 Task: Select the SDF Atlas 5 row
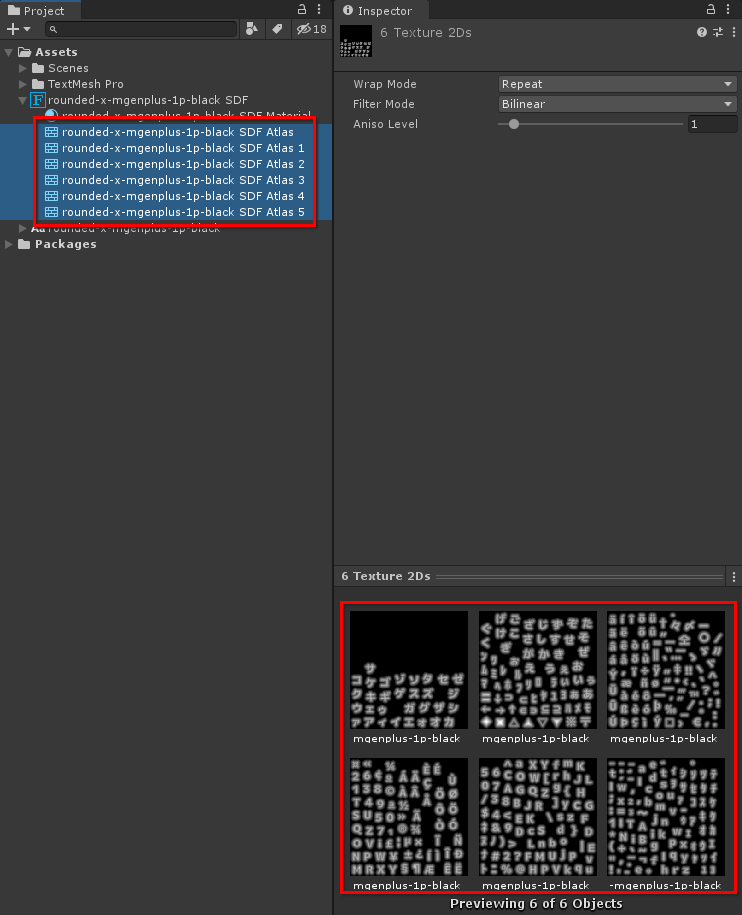point(166,212)
